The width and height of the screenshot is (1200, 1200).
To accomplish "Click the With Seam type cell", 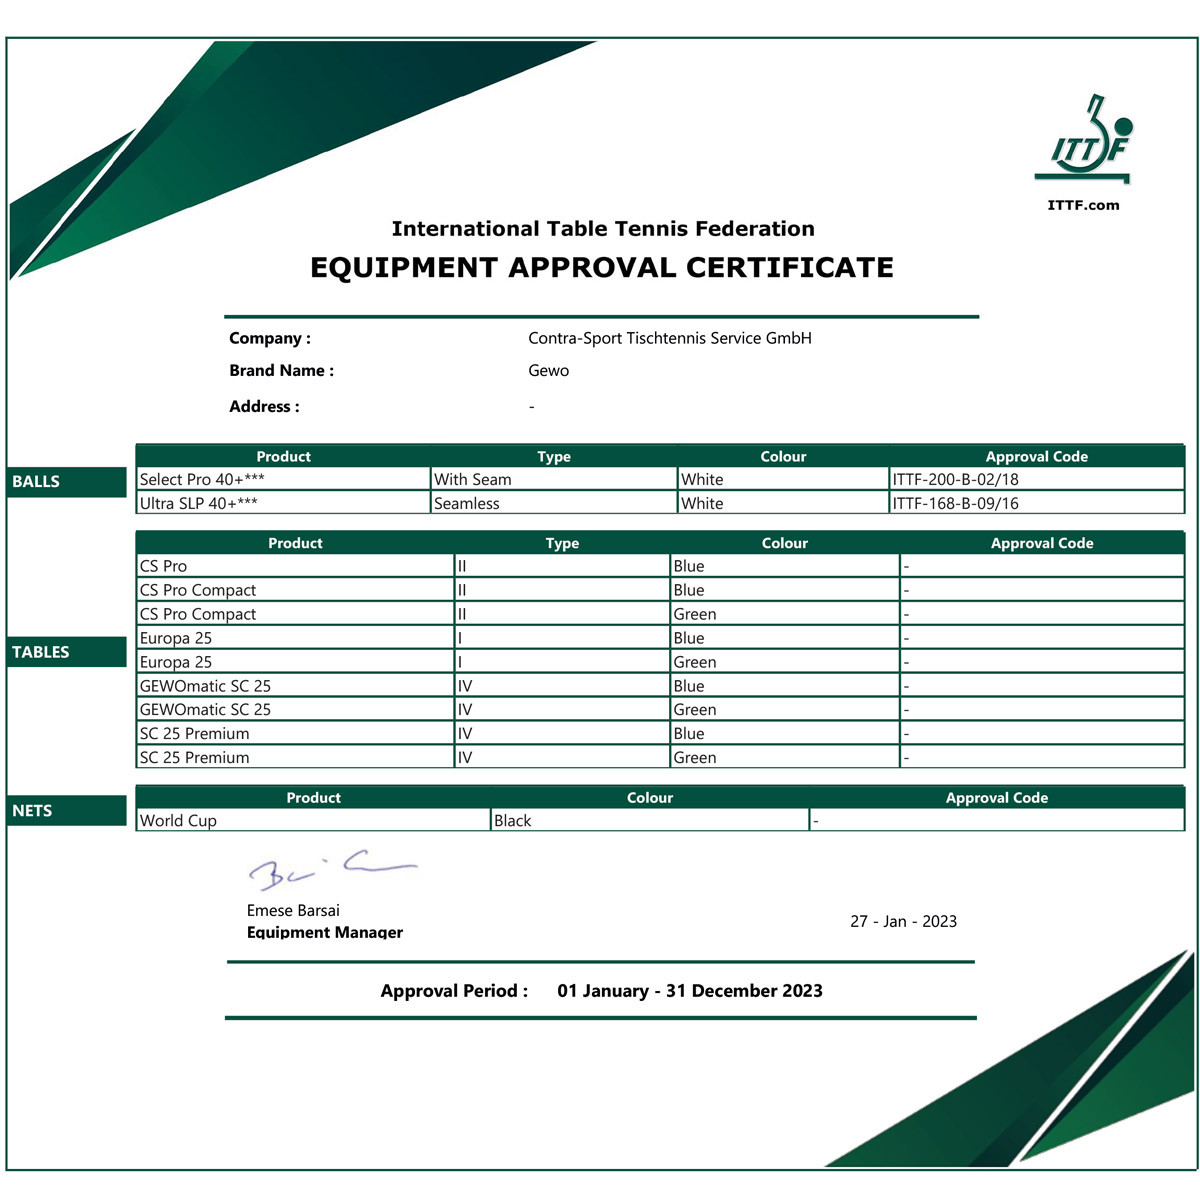I will [472, 479].
